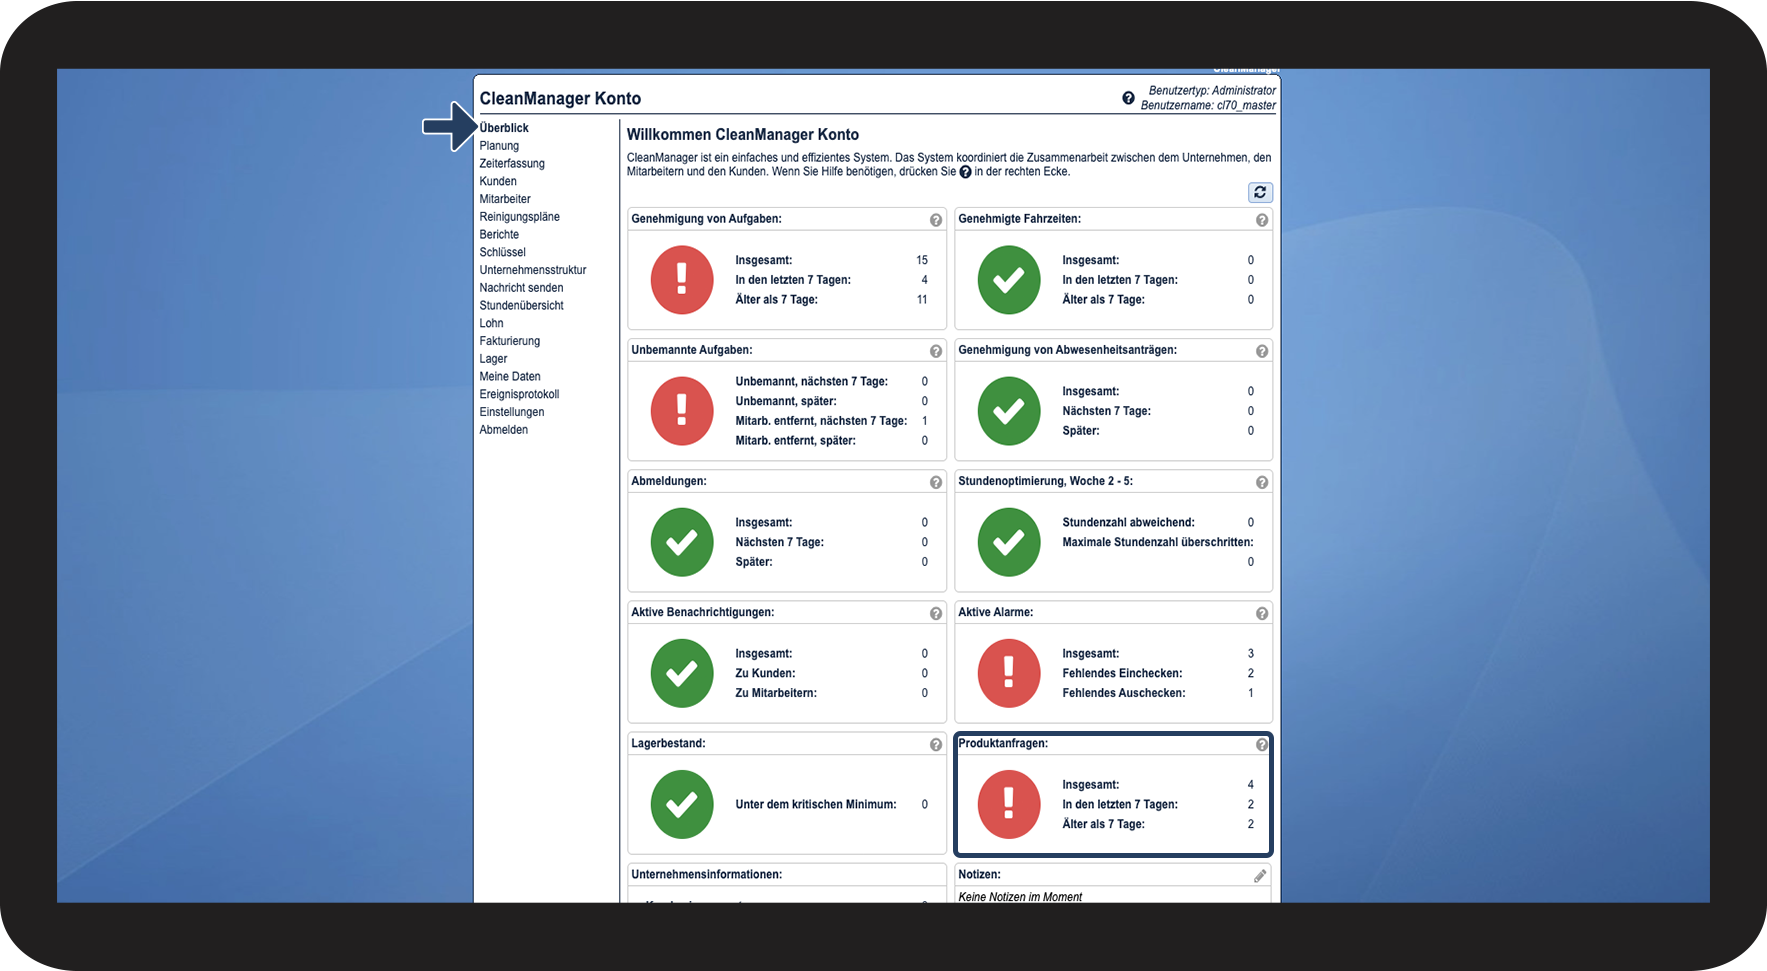The image size is (1767, 971).
Task: Click 'Zu Mitarbeitern' in Aktive Benachrichtigungen
Action: pos(776,693)
